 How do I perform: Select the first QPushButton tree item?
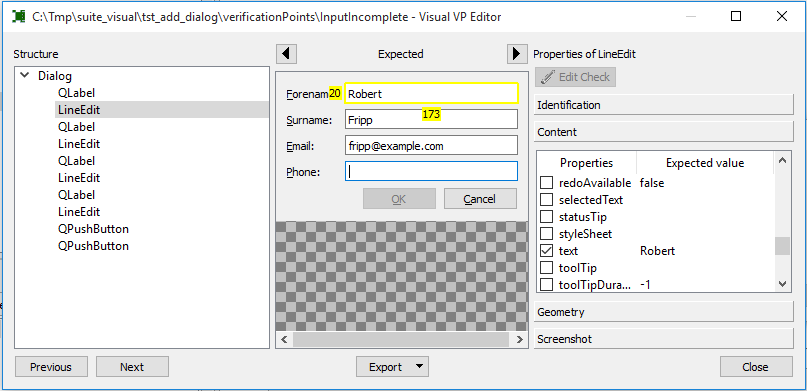pyautogui.click(x=93, y=229)
